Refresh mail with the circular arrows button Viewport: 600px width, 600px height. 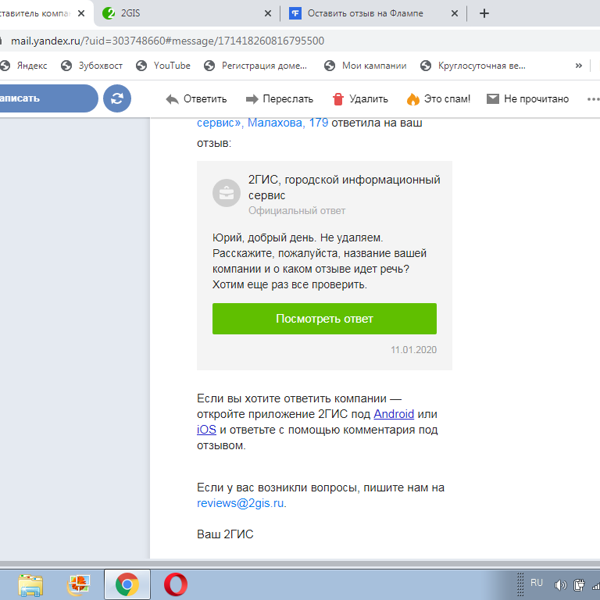click(x=117, y=98)
